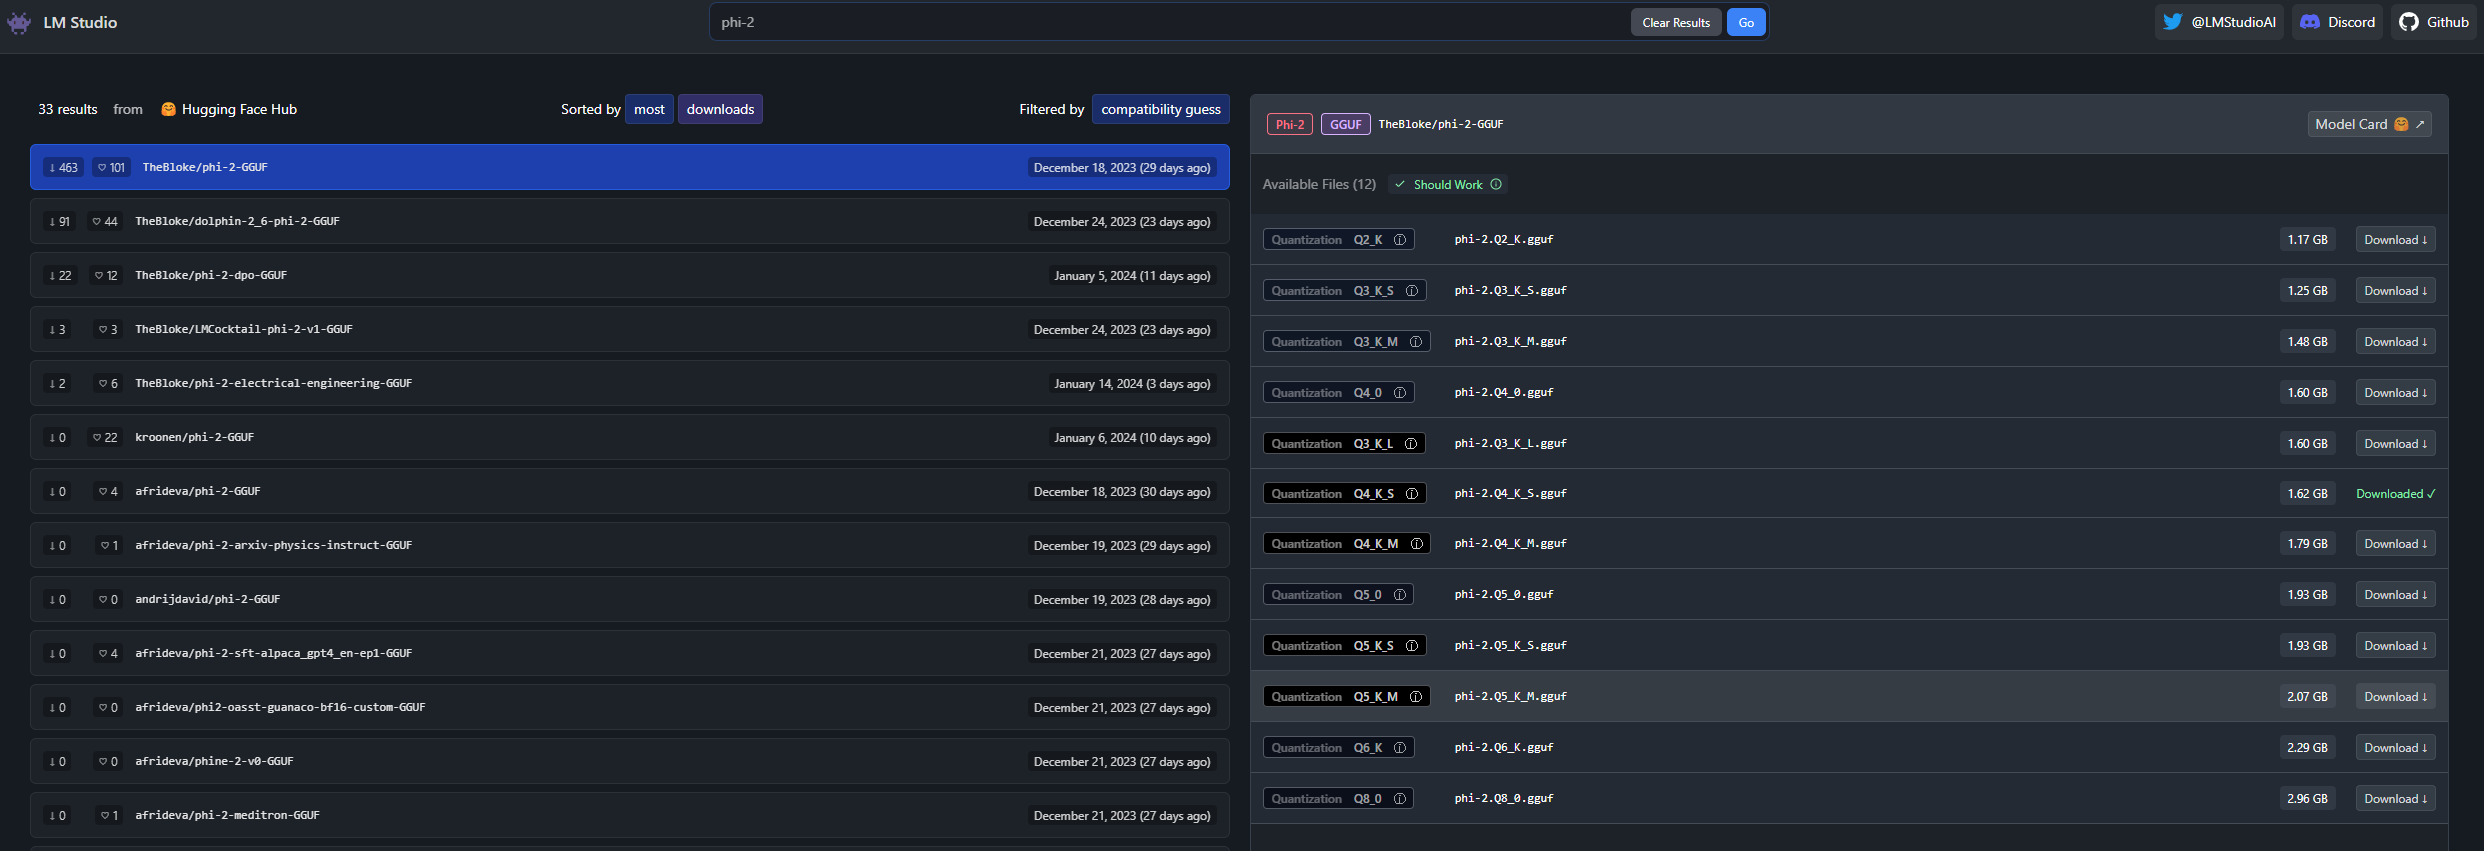
Task: Show info for Q2_K quantization
Action: (1400, 240)
